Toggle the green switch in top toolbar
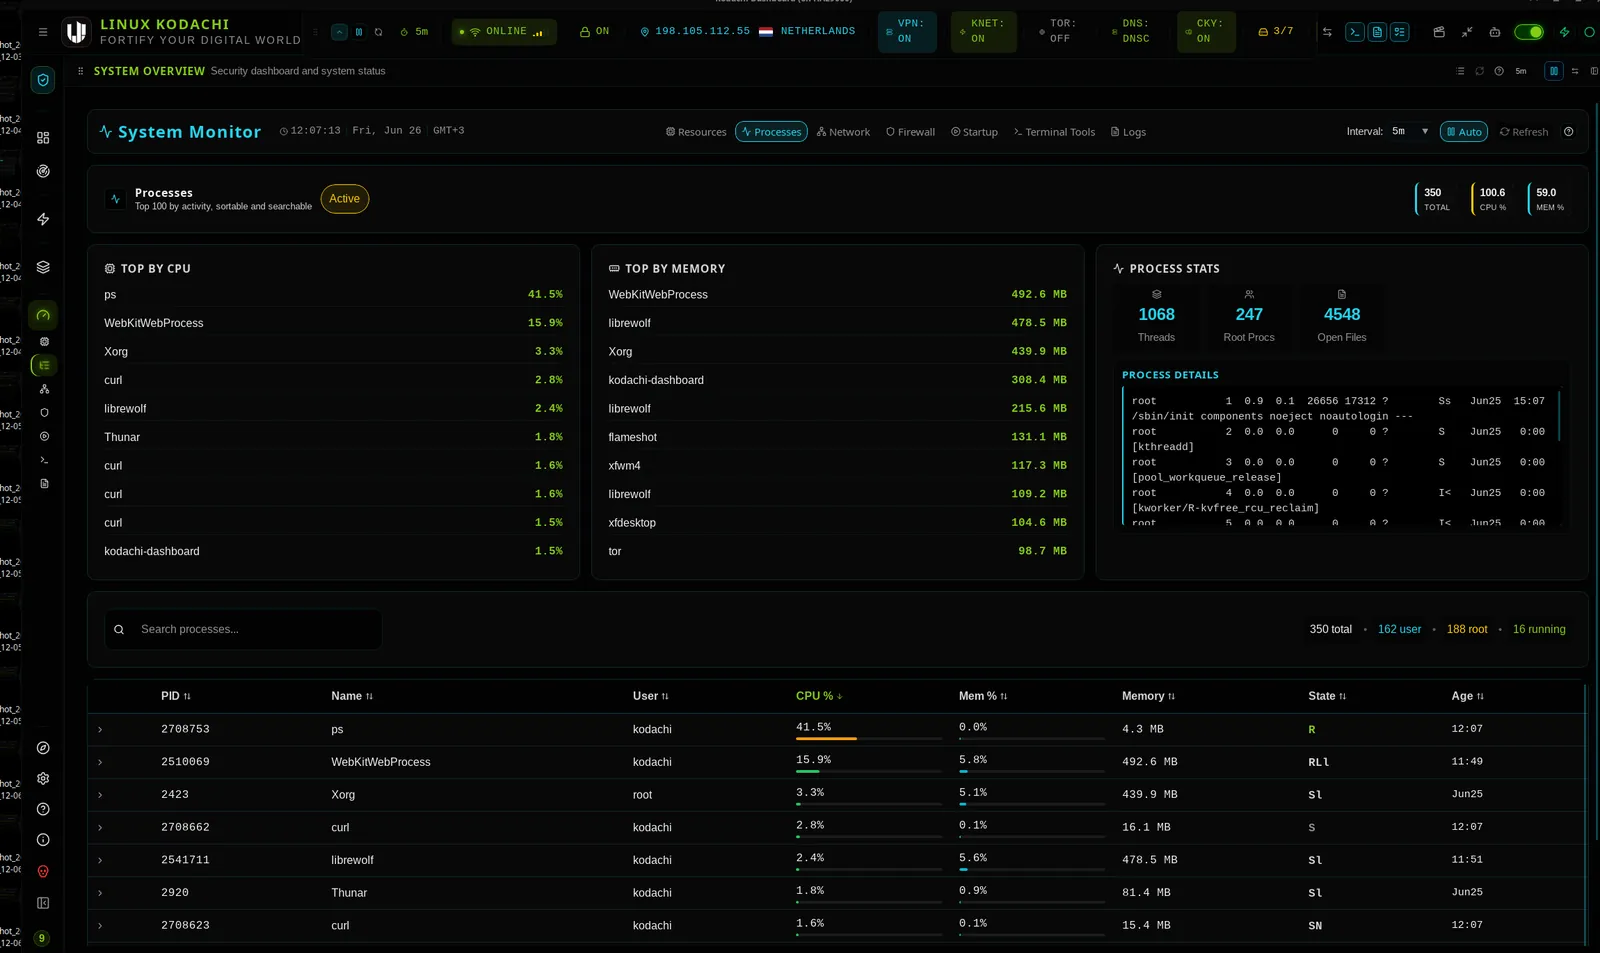1600x953 pixels. click(1529, 32)
